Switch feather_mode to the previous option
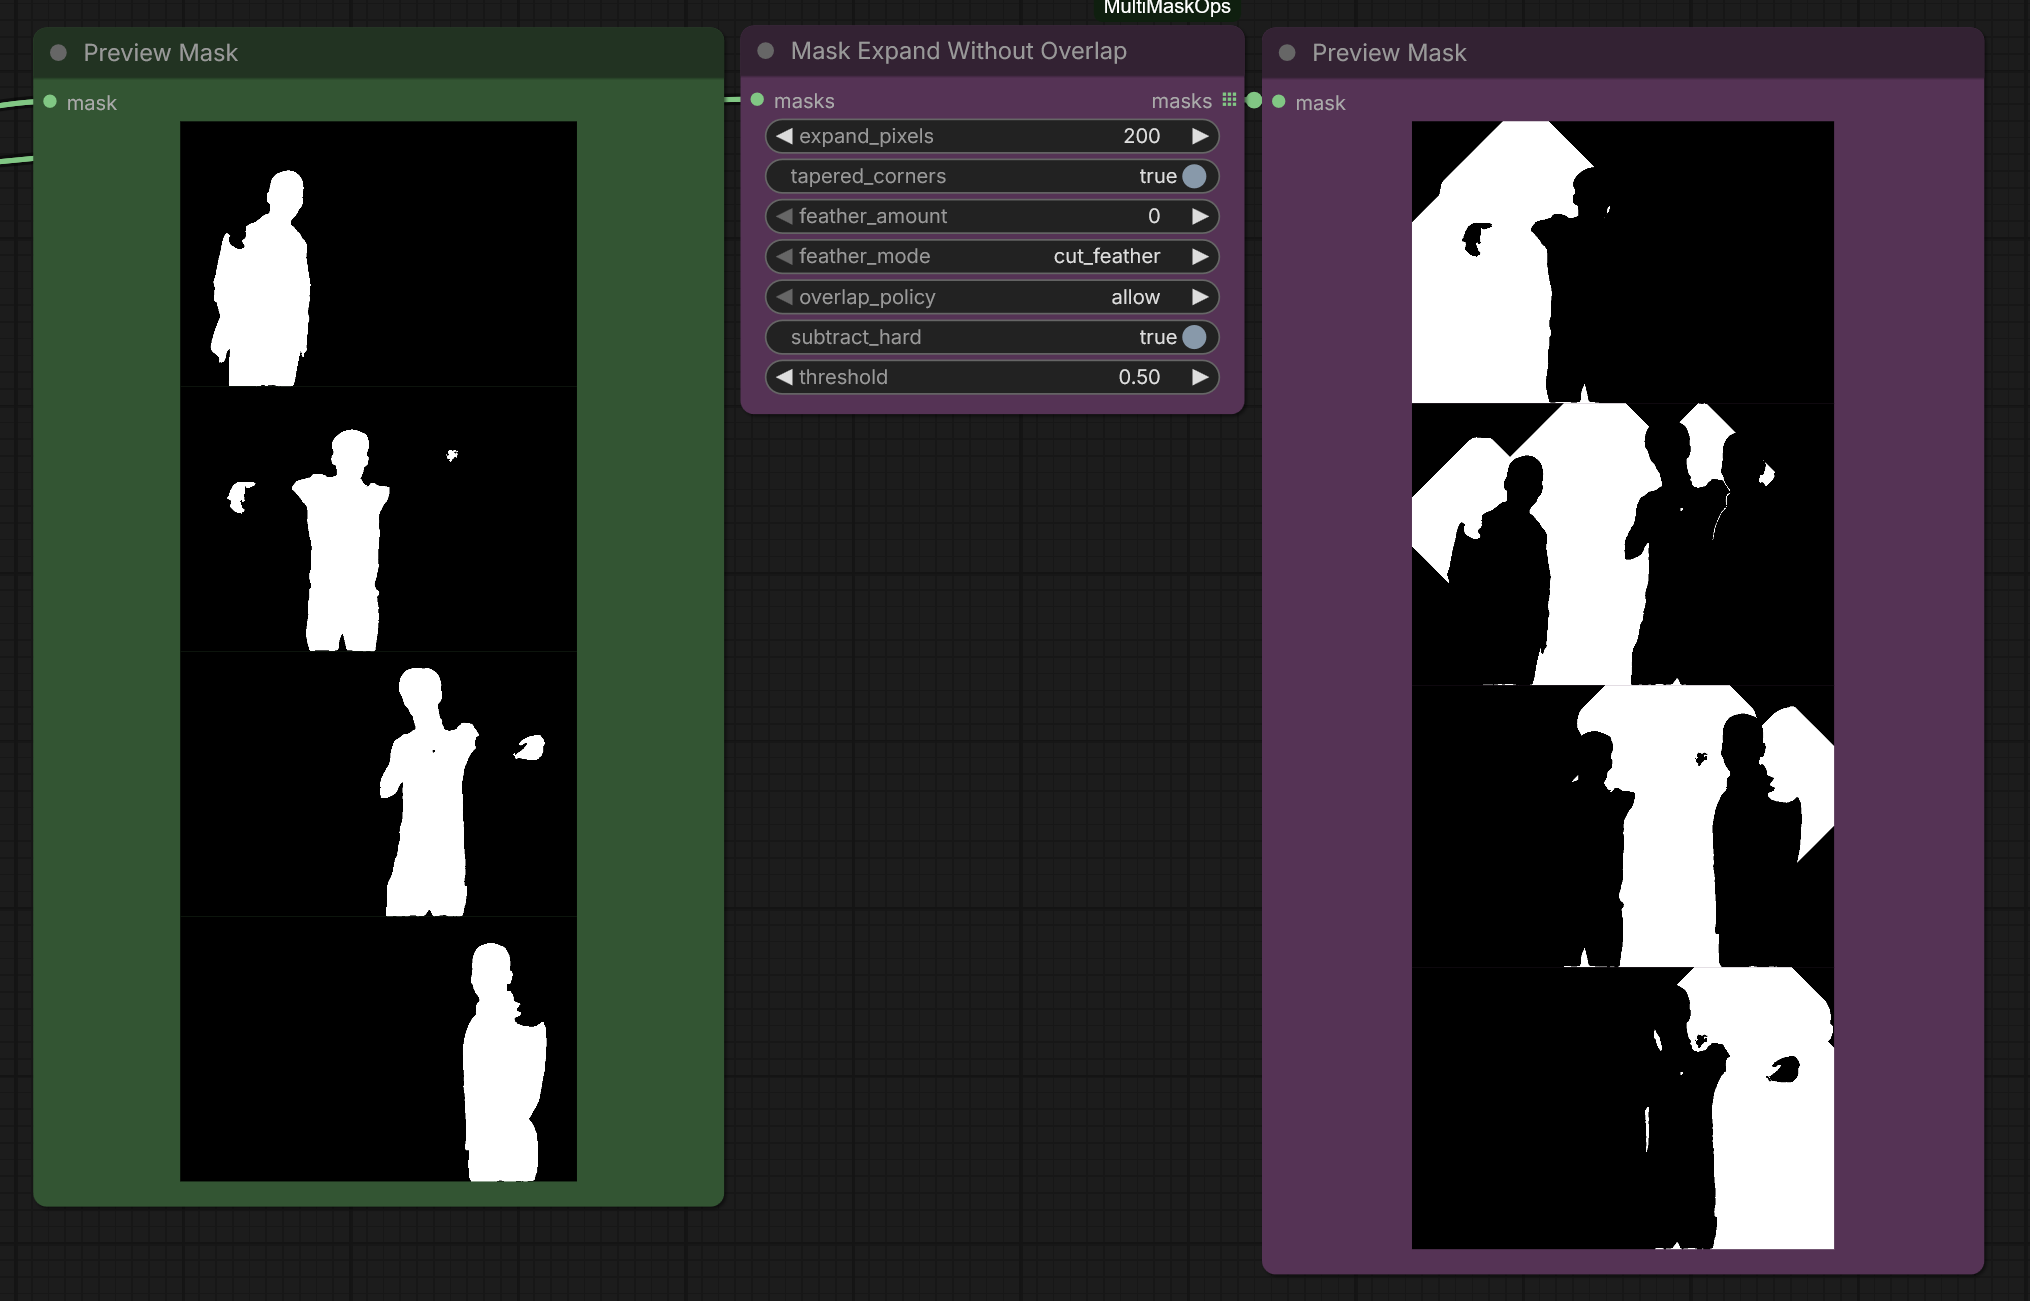The width and height of the screenshot is (2030, 1301). pyautogui.click(x=784, y=256)
